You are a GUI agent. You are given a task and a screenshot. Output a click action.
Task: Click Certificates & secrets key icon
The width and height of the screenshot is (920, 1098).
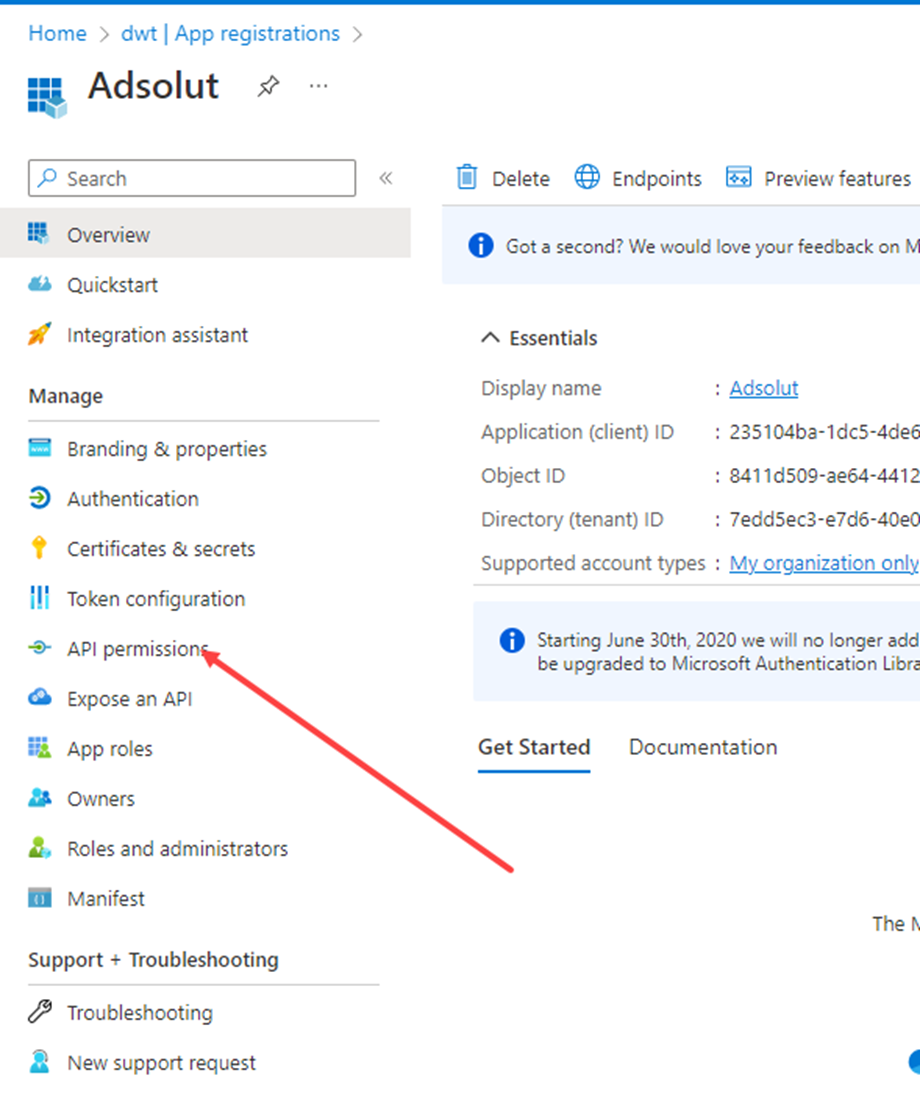[x=39, y=549]
